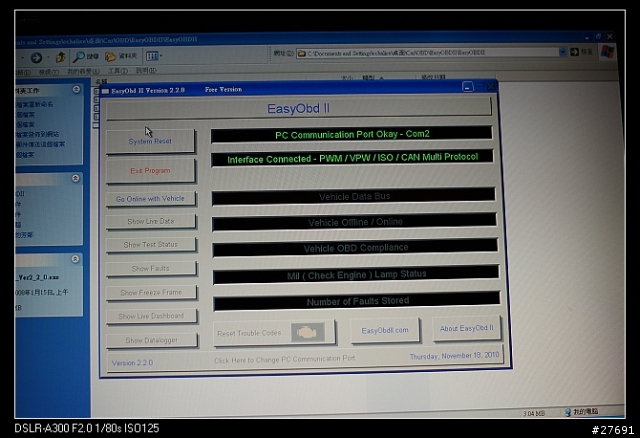640x438 pixels.
Task: Click the Show Live Data button
Action: (151, 222)
